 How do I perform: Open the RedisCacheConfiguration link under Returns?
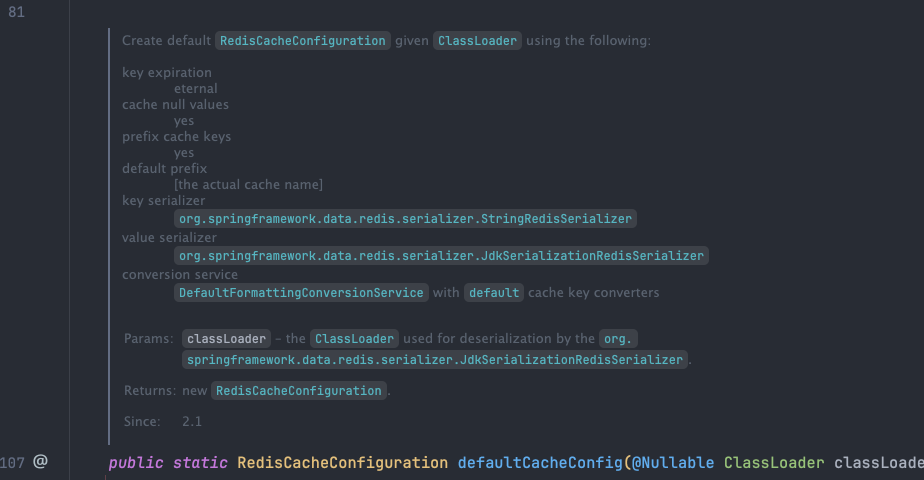tap(298, 390)
